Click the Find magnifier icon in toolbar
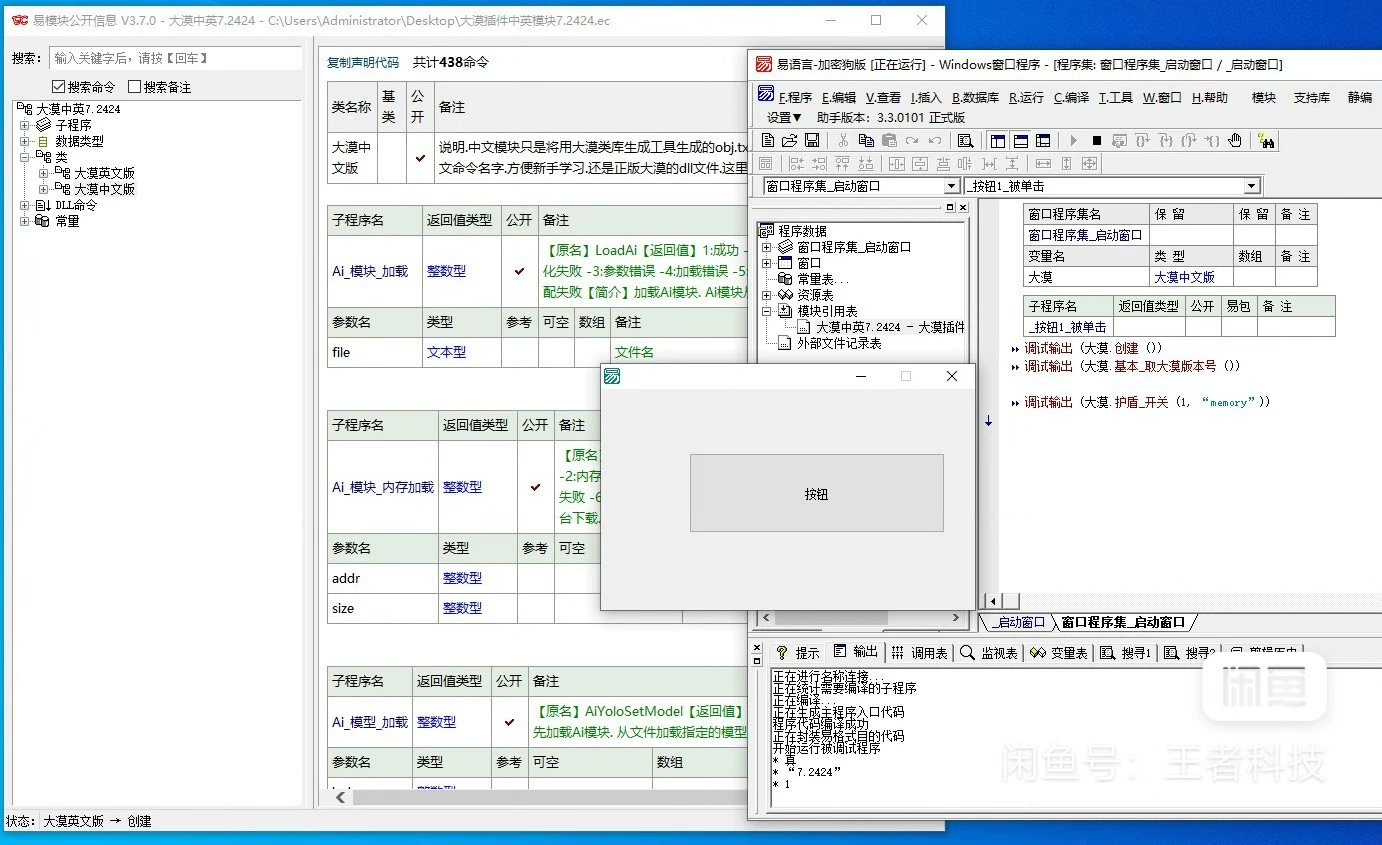The height and width of the screenshot is (845, 1382). [x=965, y=141]
